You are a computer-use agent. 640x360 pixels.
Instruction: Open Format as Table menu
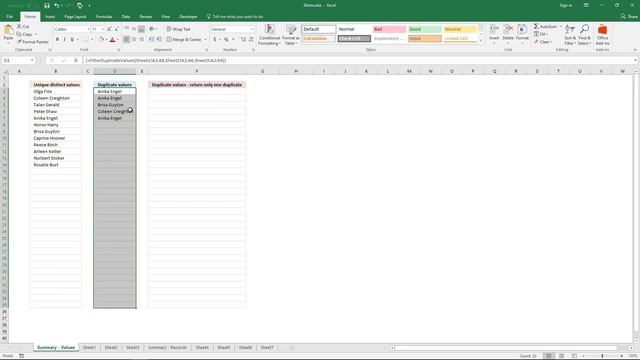pos(291,35)
